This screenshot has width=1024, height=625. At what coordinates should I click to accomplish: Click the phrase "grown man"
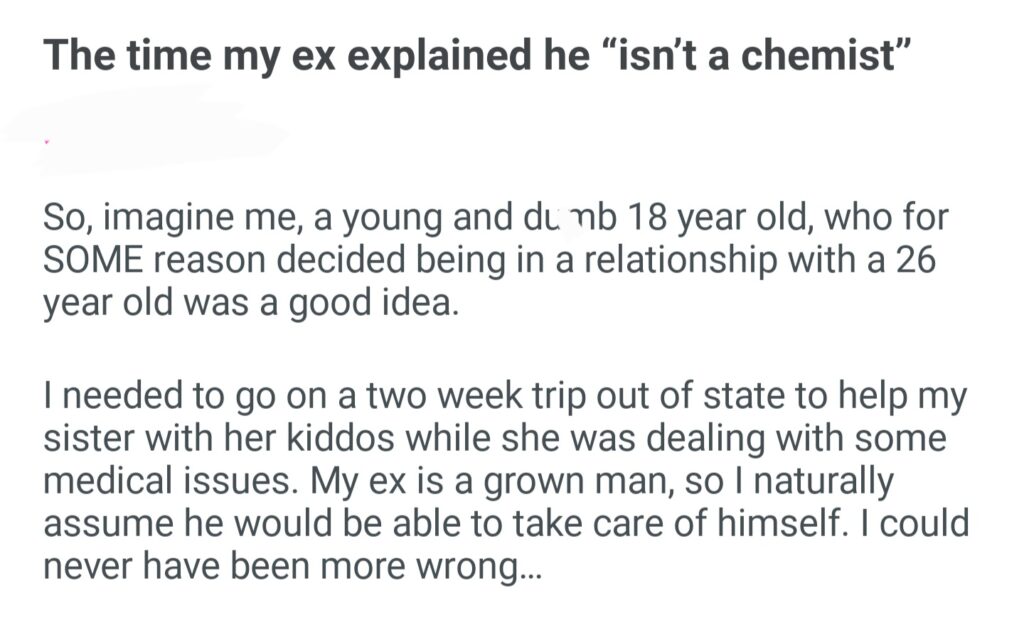[x=558, y=481]
